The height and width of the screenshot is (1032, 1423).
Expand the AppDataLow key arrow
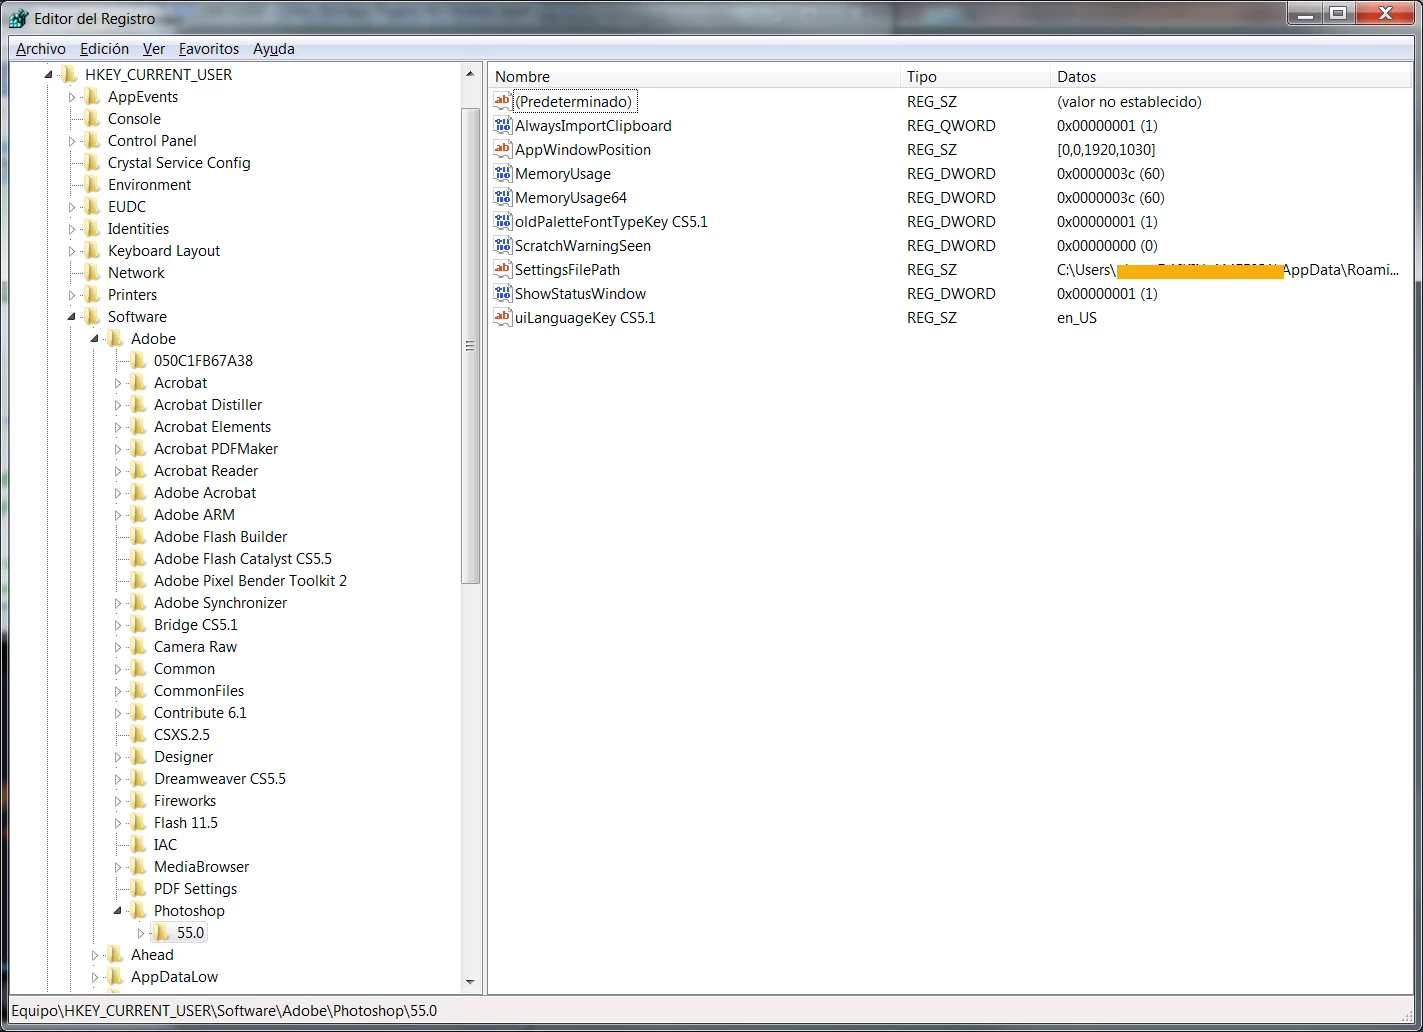tap(95, 977)
